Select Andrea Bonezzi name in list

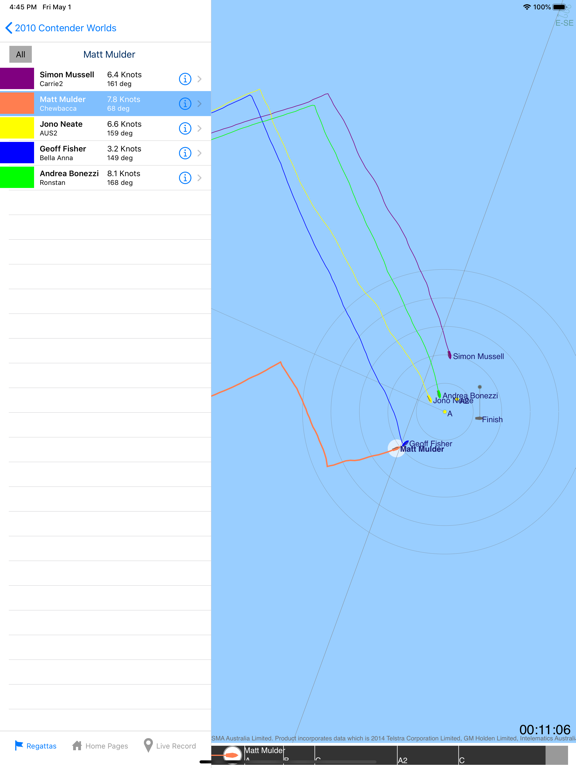tap(69, 173)
